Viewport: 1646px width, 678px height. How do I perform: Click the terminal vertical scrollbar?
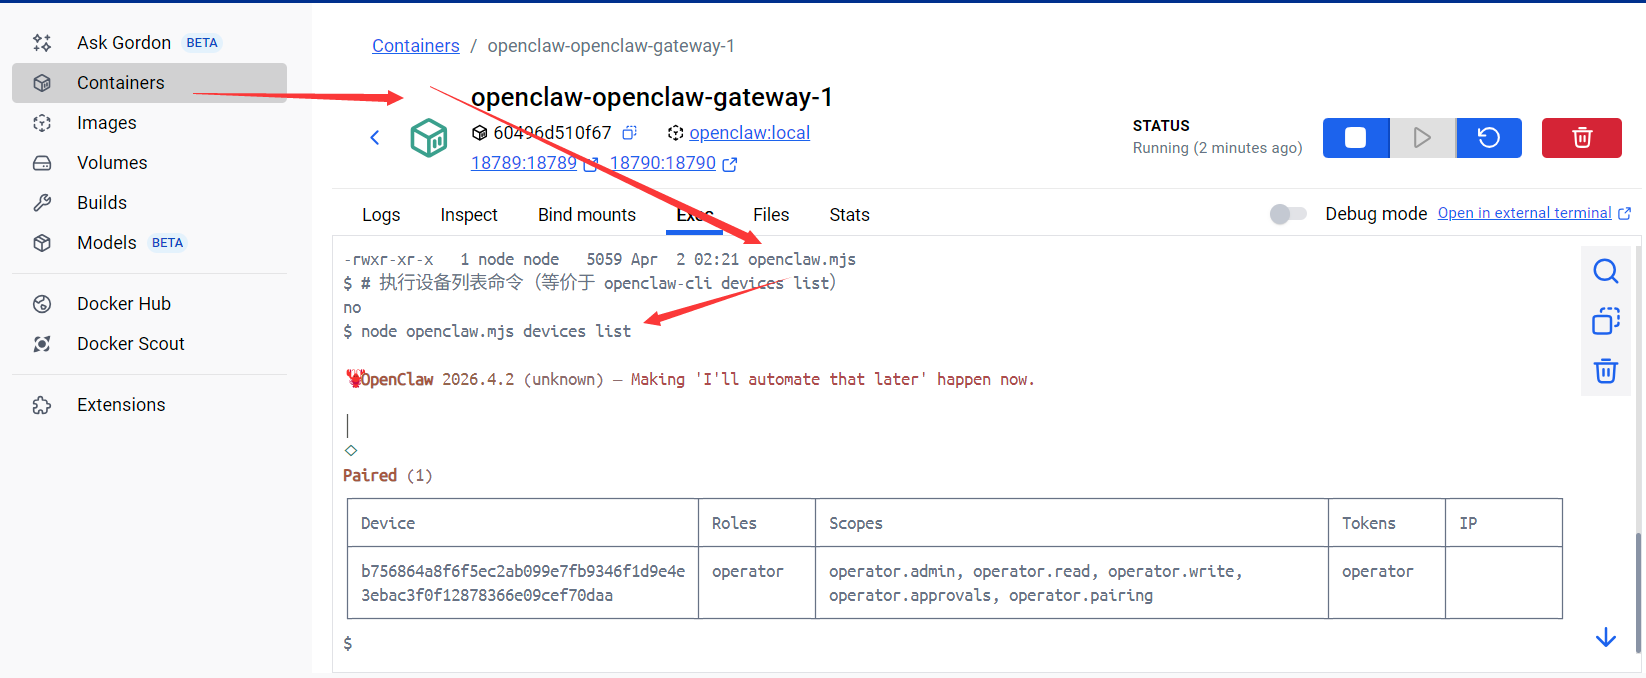point(1638,592)
